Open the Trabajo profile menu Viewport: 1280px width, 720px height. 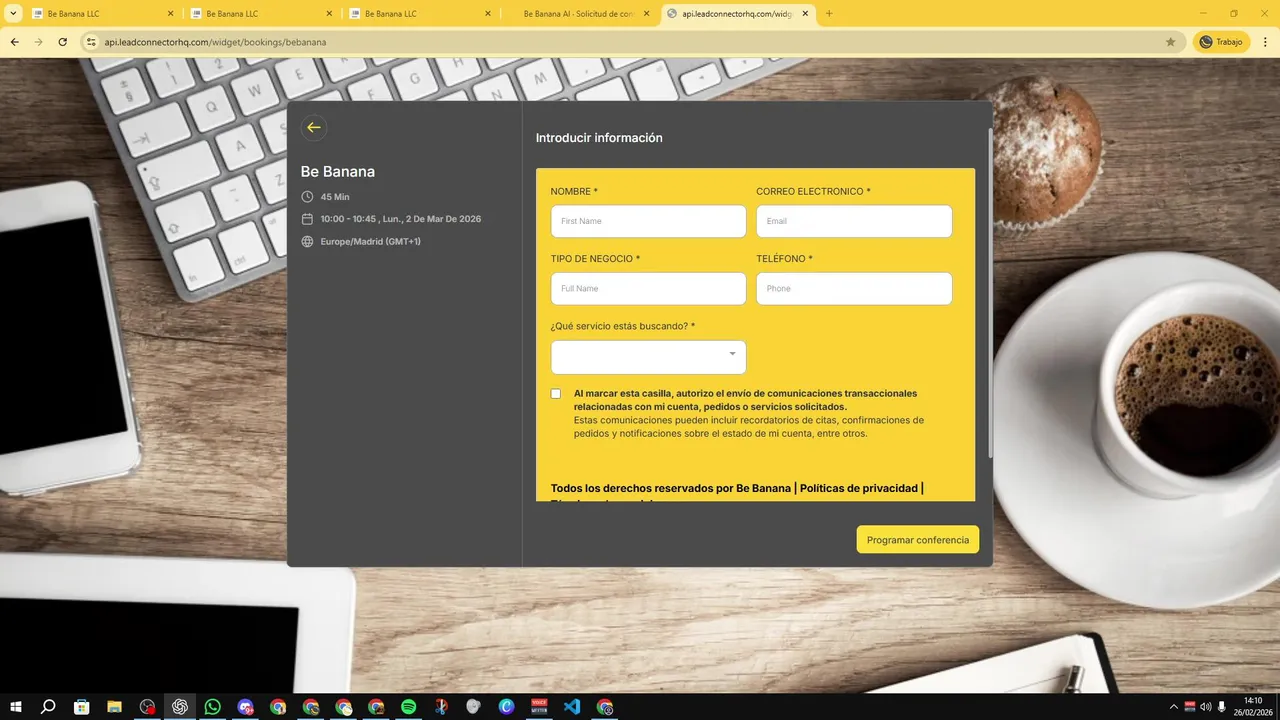click(1222, 42)
